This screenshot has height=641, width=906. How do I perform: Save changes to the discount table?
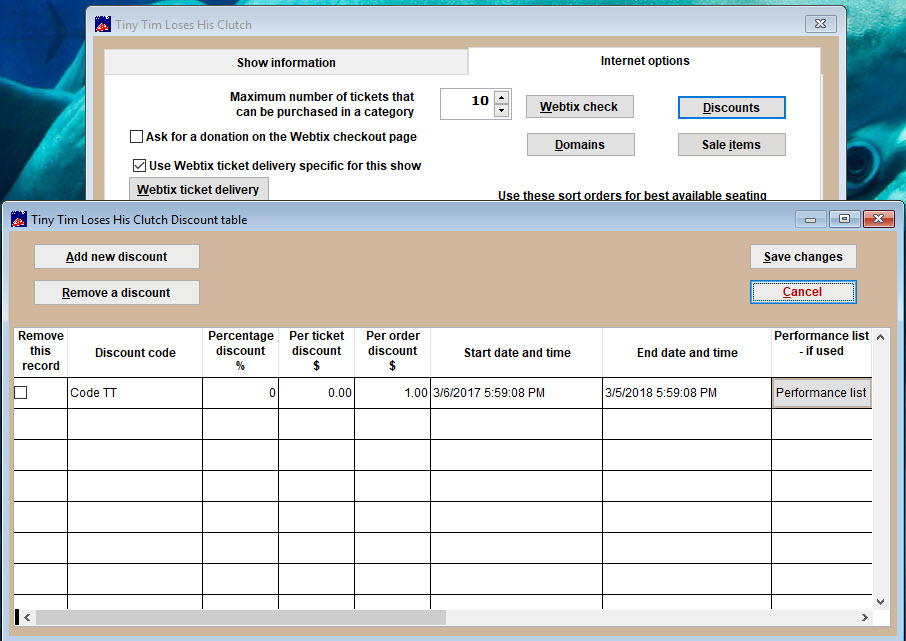coord(803,257)
